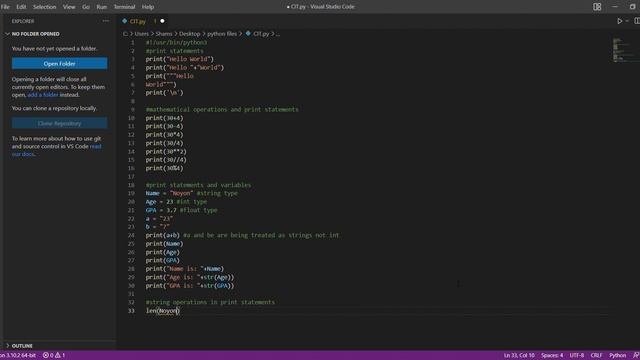Click line number 33 in the gutter
640x360 pixels.
(131, 311)
